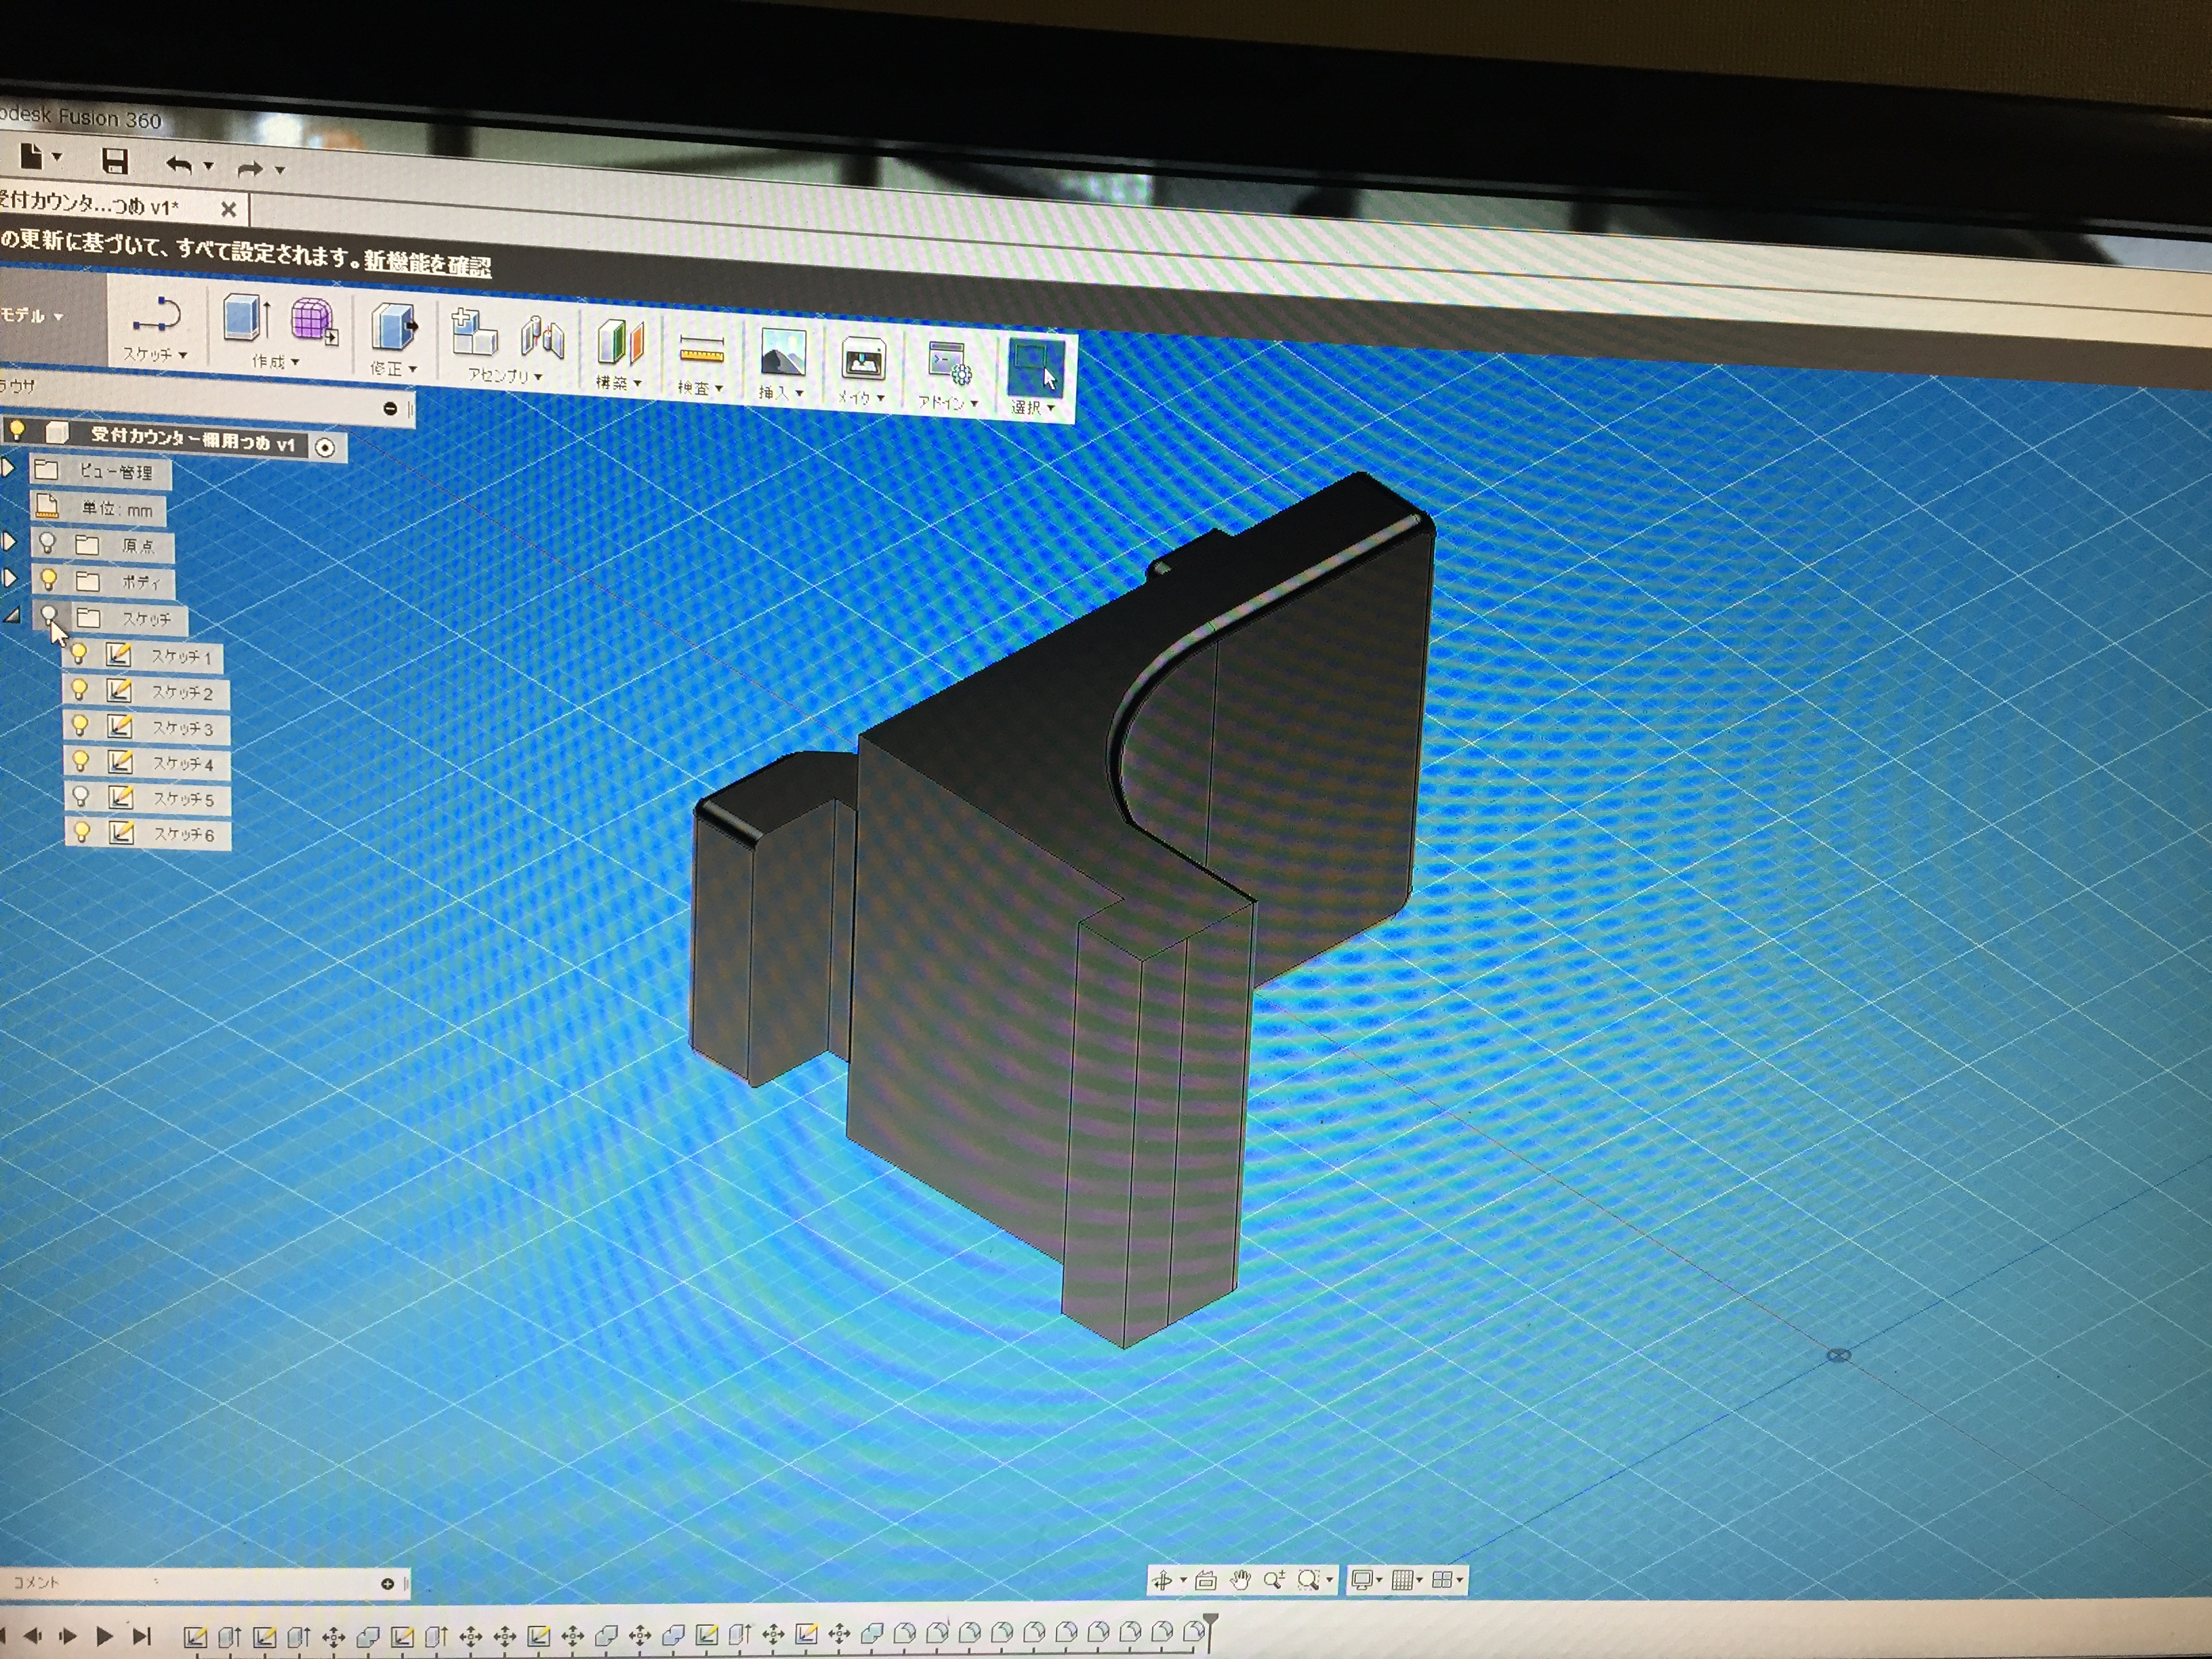Open Display Settings monitor icon
Viewport: 2212px width, 1659px height.
tap(1361, 1580)
